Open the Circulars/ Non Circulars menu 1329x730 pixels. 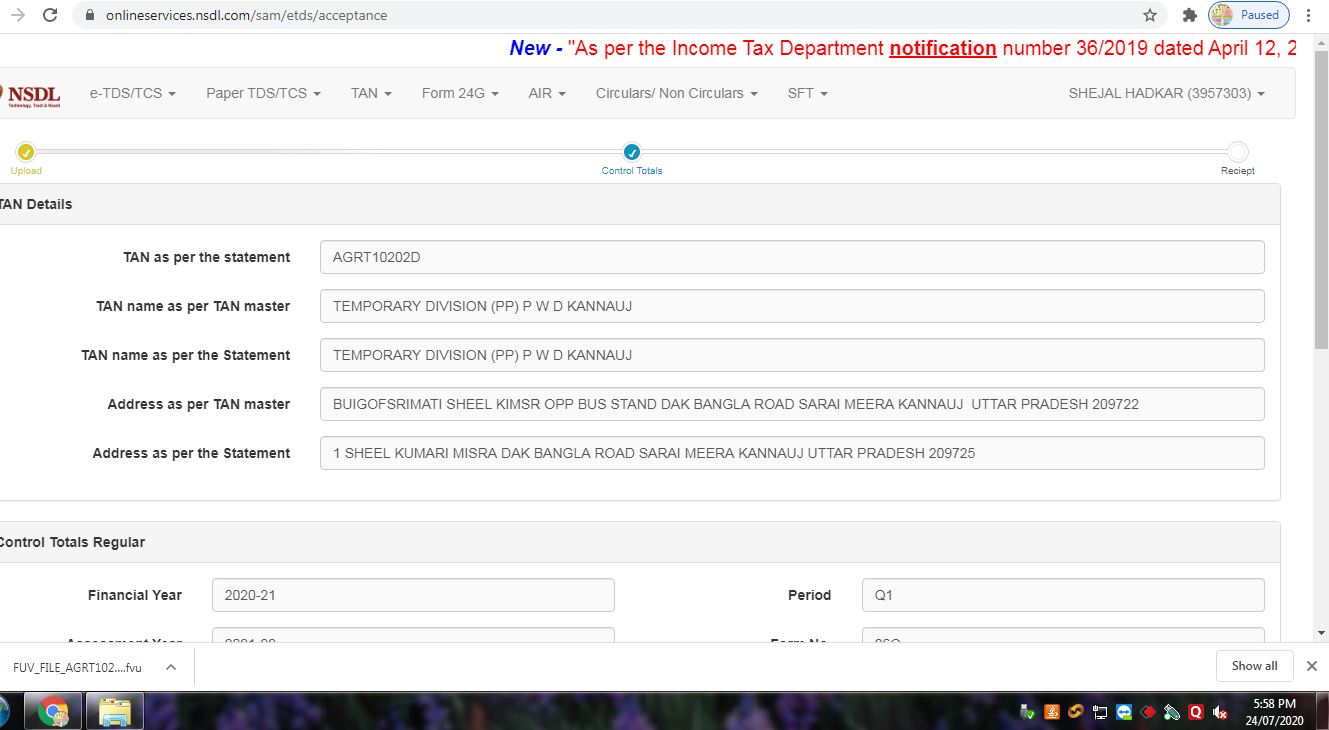tap(677, 93)
